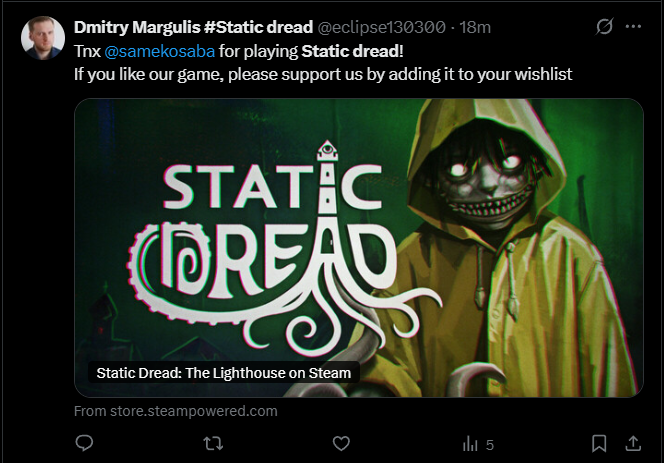The image size is (664, 463).
Task: Open Dmitry Margulis's profile picture
Action: pos(43,38)
